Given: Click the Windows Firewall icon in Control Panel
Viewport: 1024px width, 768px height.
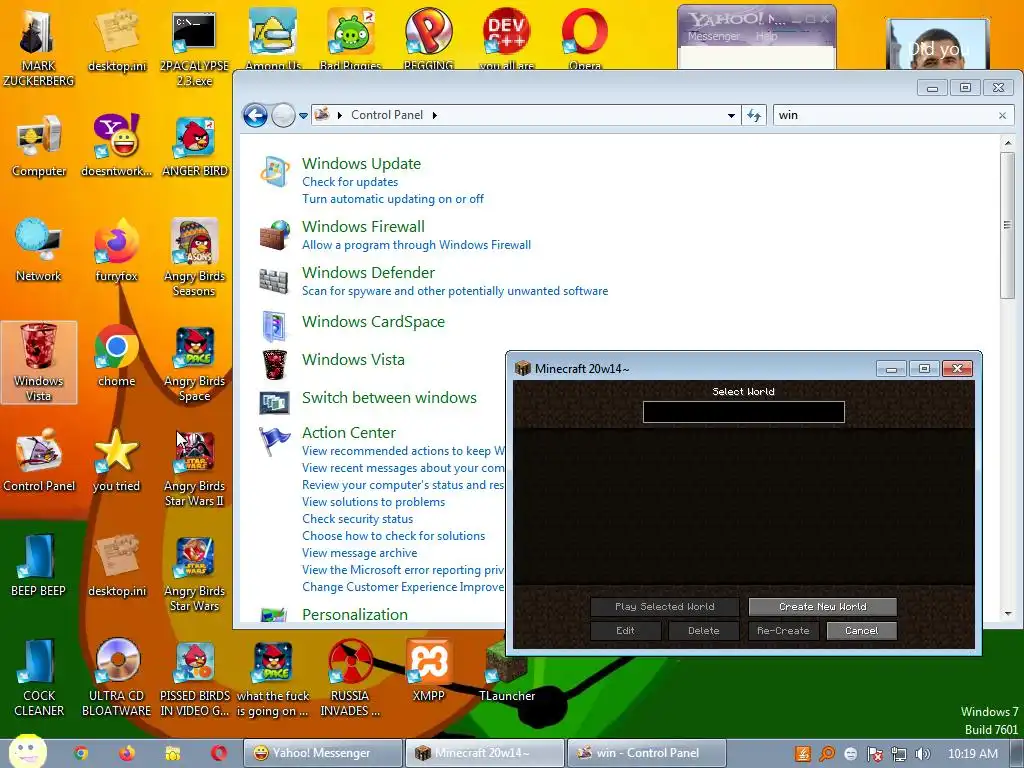Looking at the screenshot, I should (x=275, y=235).
